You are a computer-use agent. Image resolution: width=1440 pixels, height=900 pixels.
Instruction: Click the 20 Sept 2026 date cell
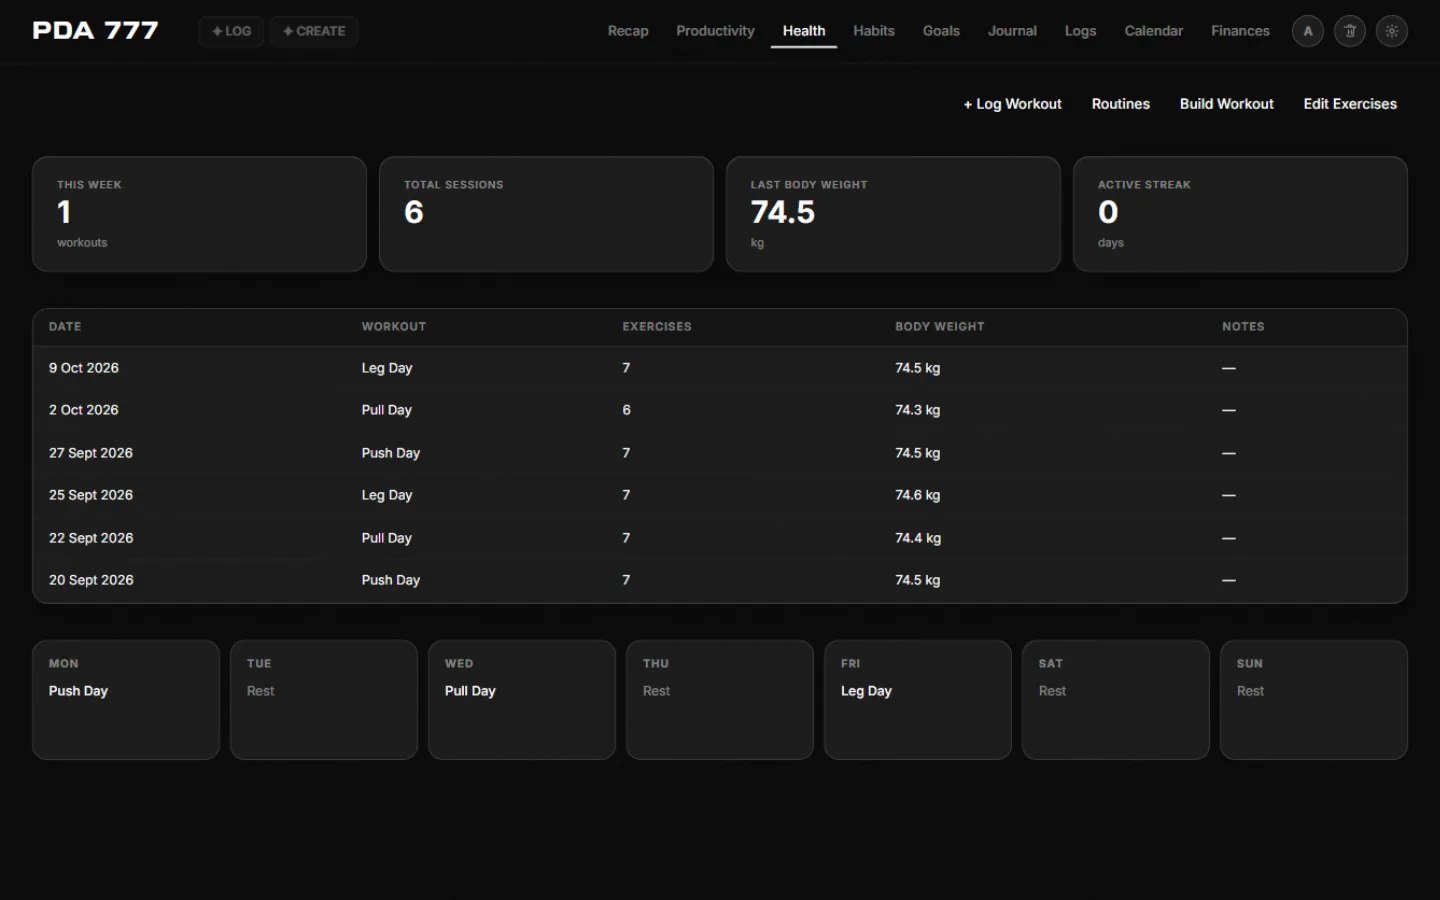(x=91, y=580)
